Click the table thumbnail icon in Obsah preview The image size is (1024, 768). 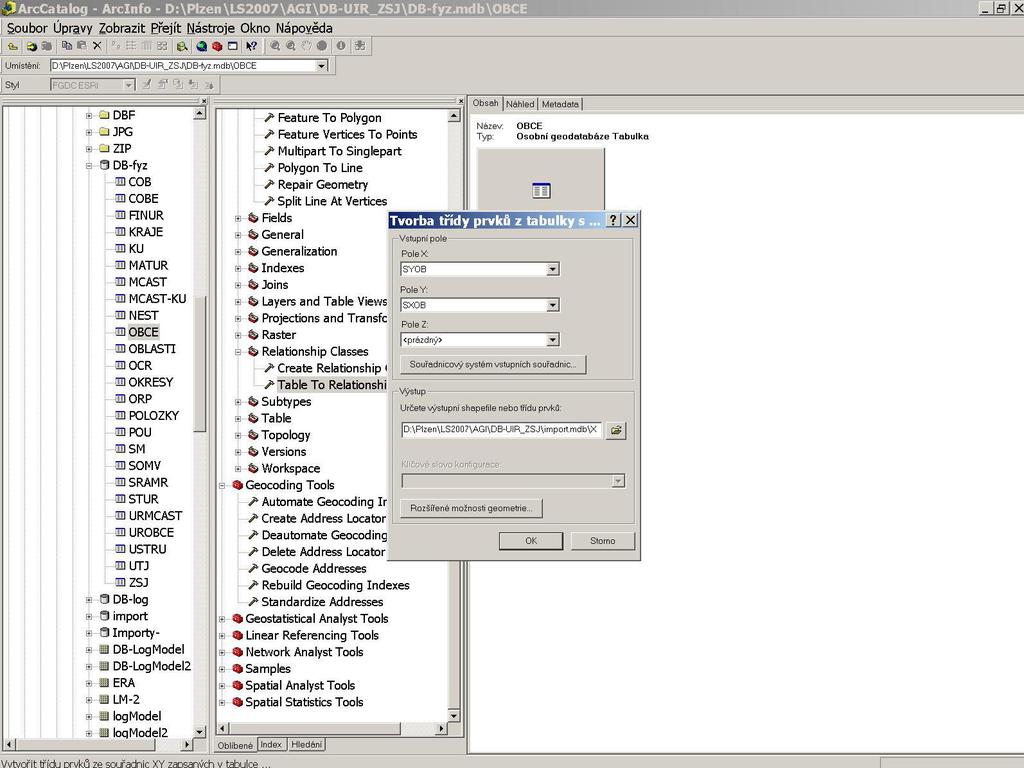pos(541,191)
